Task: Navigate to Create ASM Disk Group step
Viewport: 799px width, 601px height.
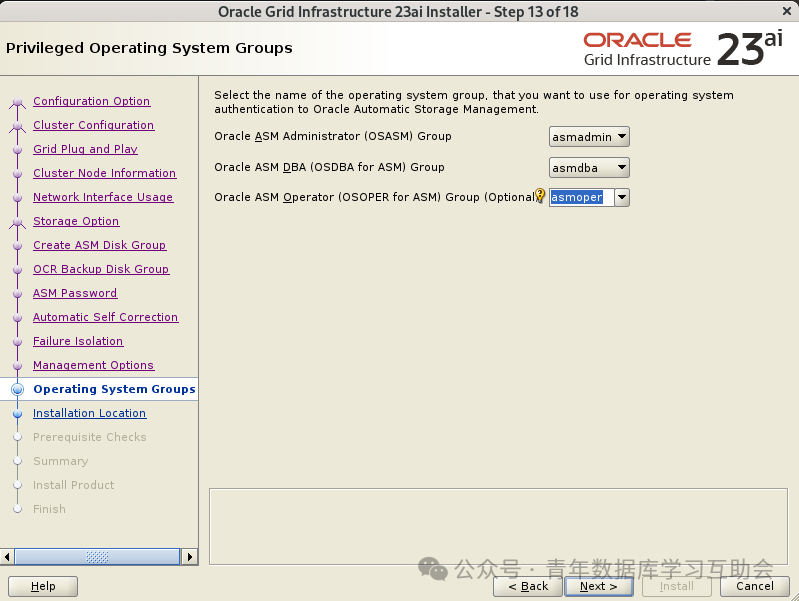Action: (99, 245)
